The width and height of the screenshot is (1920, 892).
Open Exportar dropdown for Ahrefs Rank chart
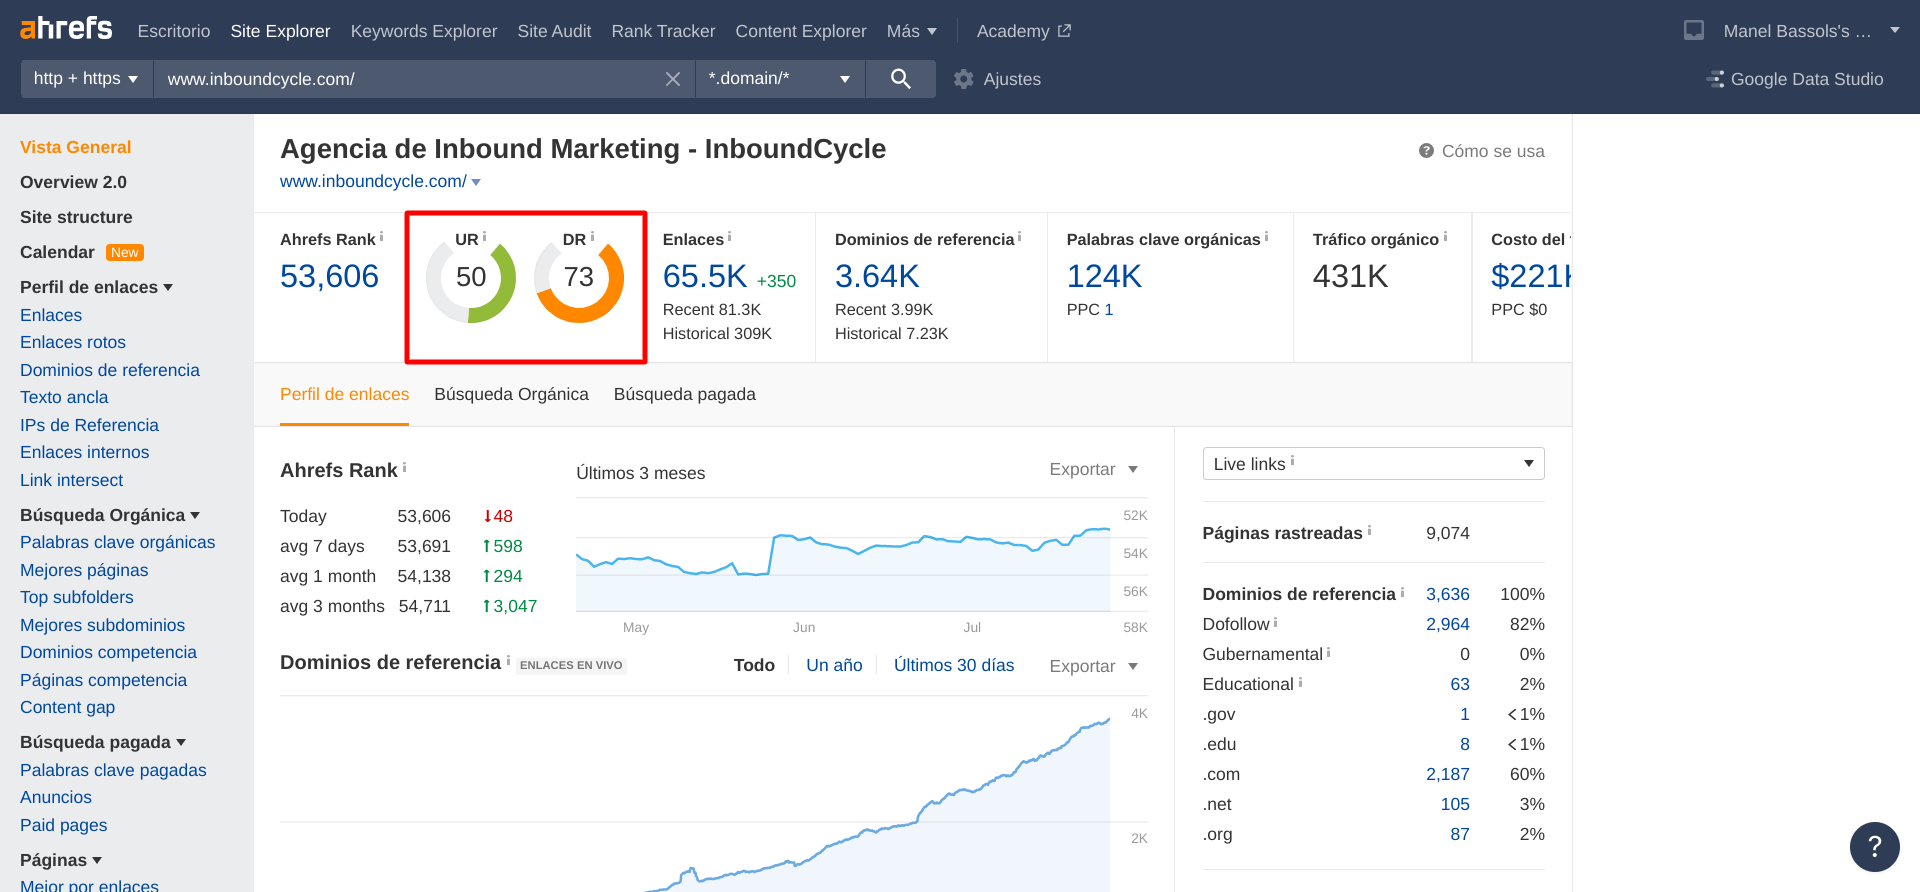(x=1094, y=469)
